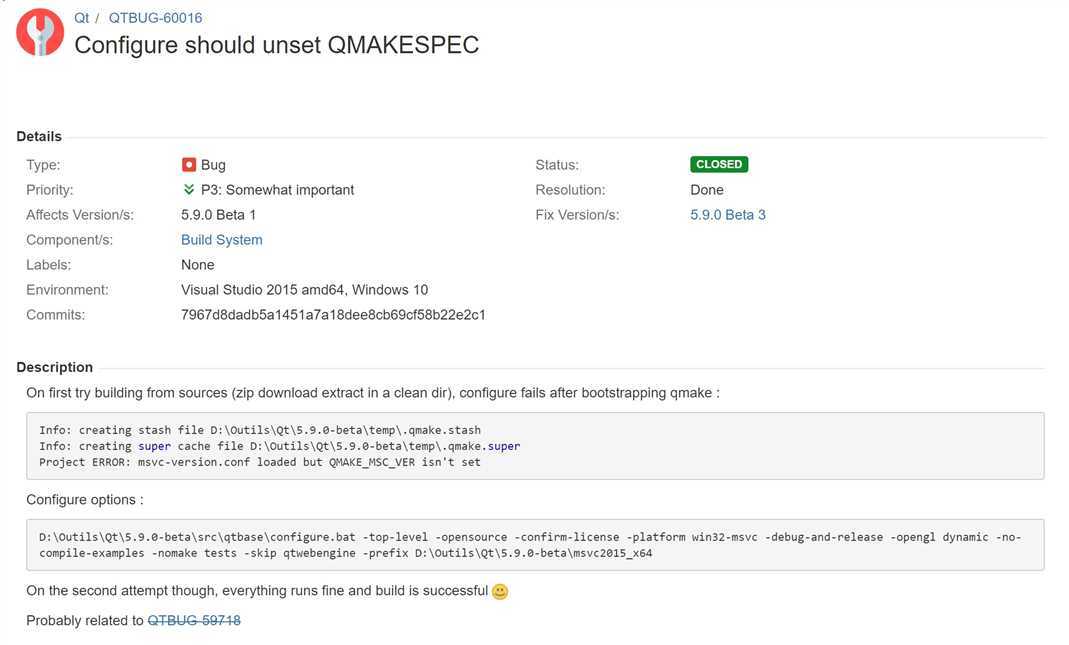Click the red Bug type icon
The image size is (1069, 645).
189,165
